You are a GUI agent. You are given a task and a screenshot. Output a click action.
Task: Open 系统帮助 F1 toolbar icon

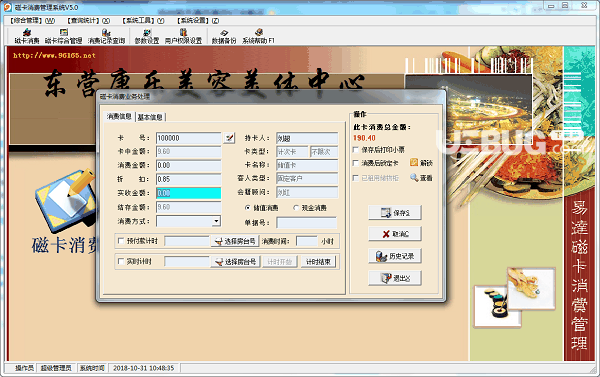click(x=259, y=36)
